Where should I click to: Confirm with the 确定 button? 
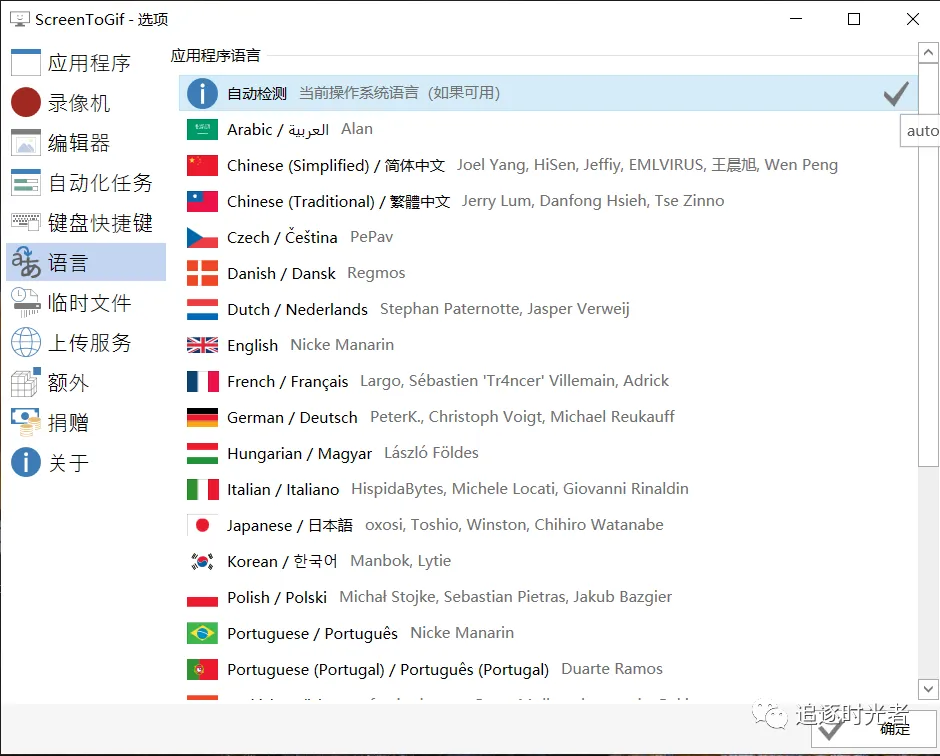(x=873, y=729)
